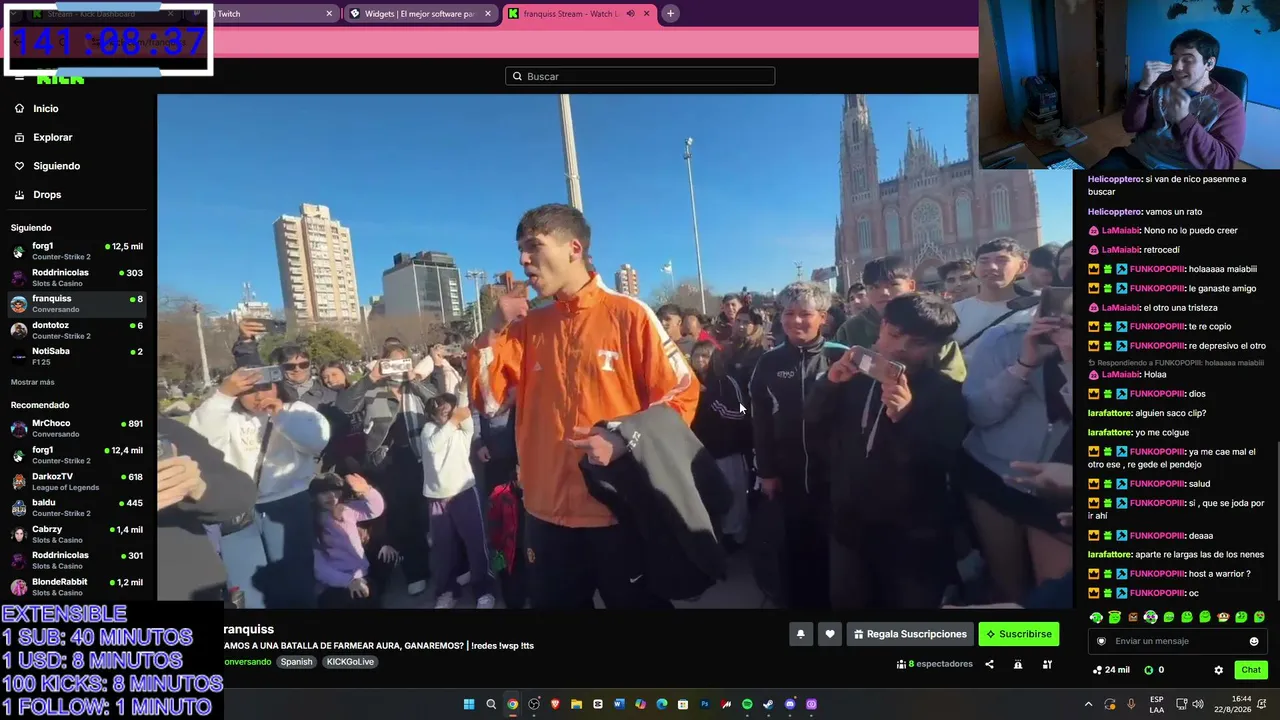Open Brave browser from the taskbar
This screenshot has height=720, width=1280.
[555, 704]
